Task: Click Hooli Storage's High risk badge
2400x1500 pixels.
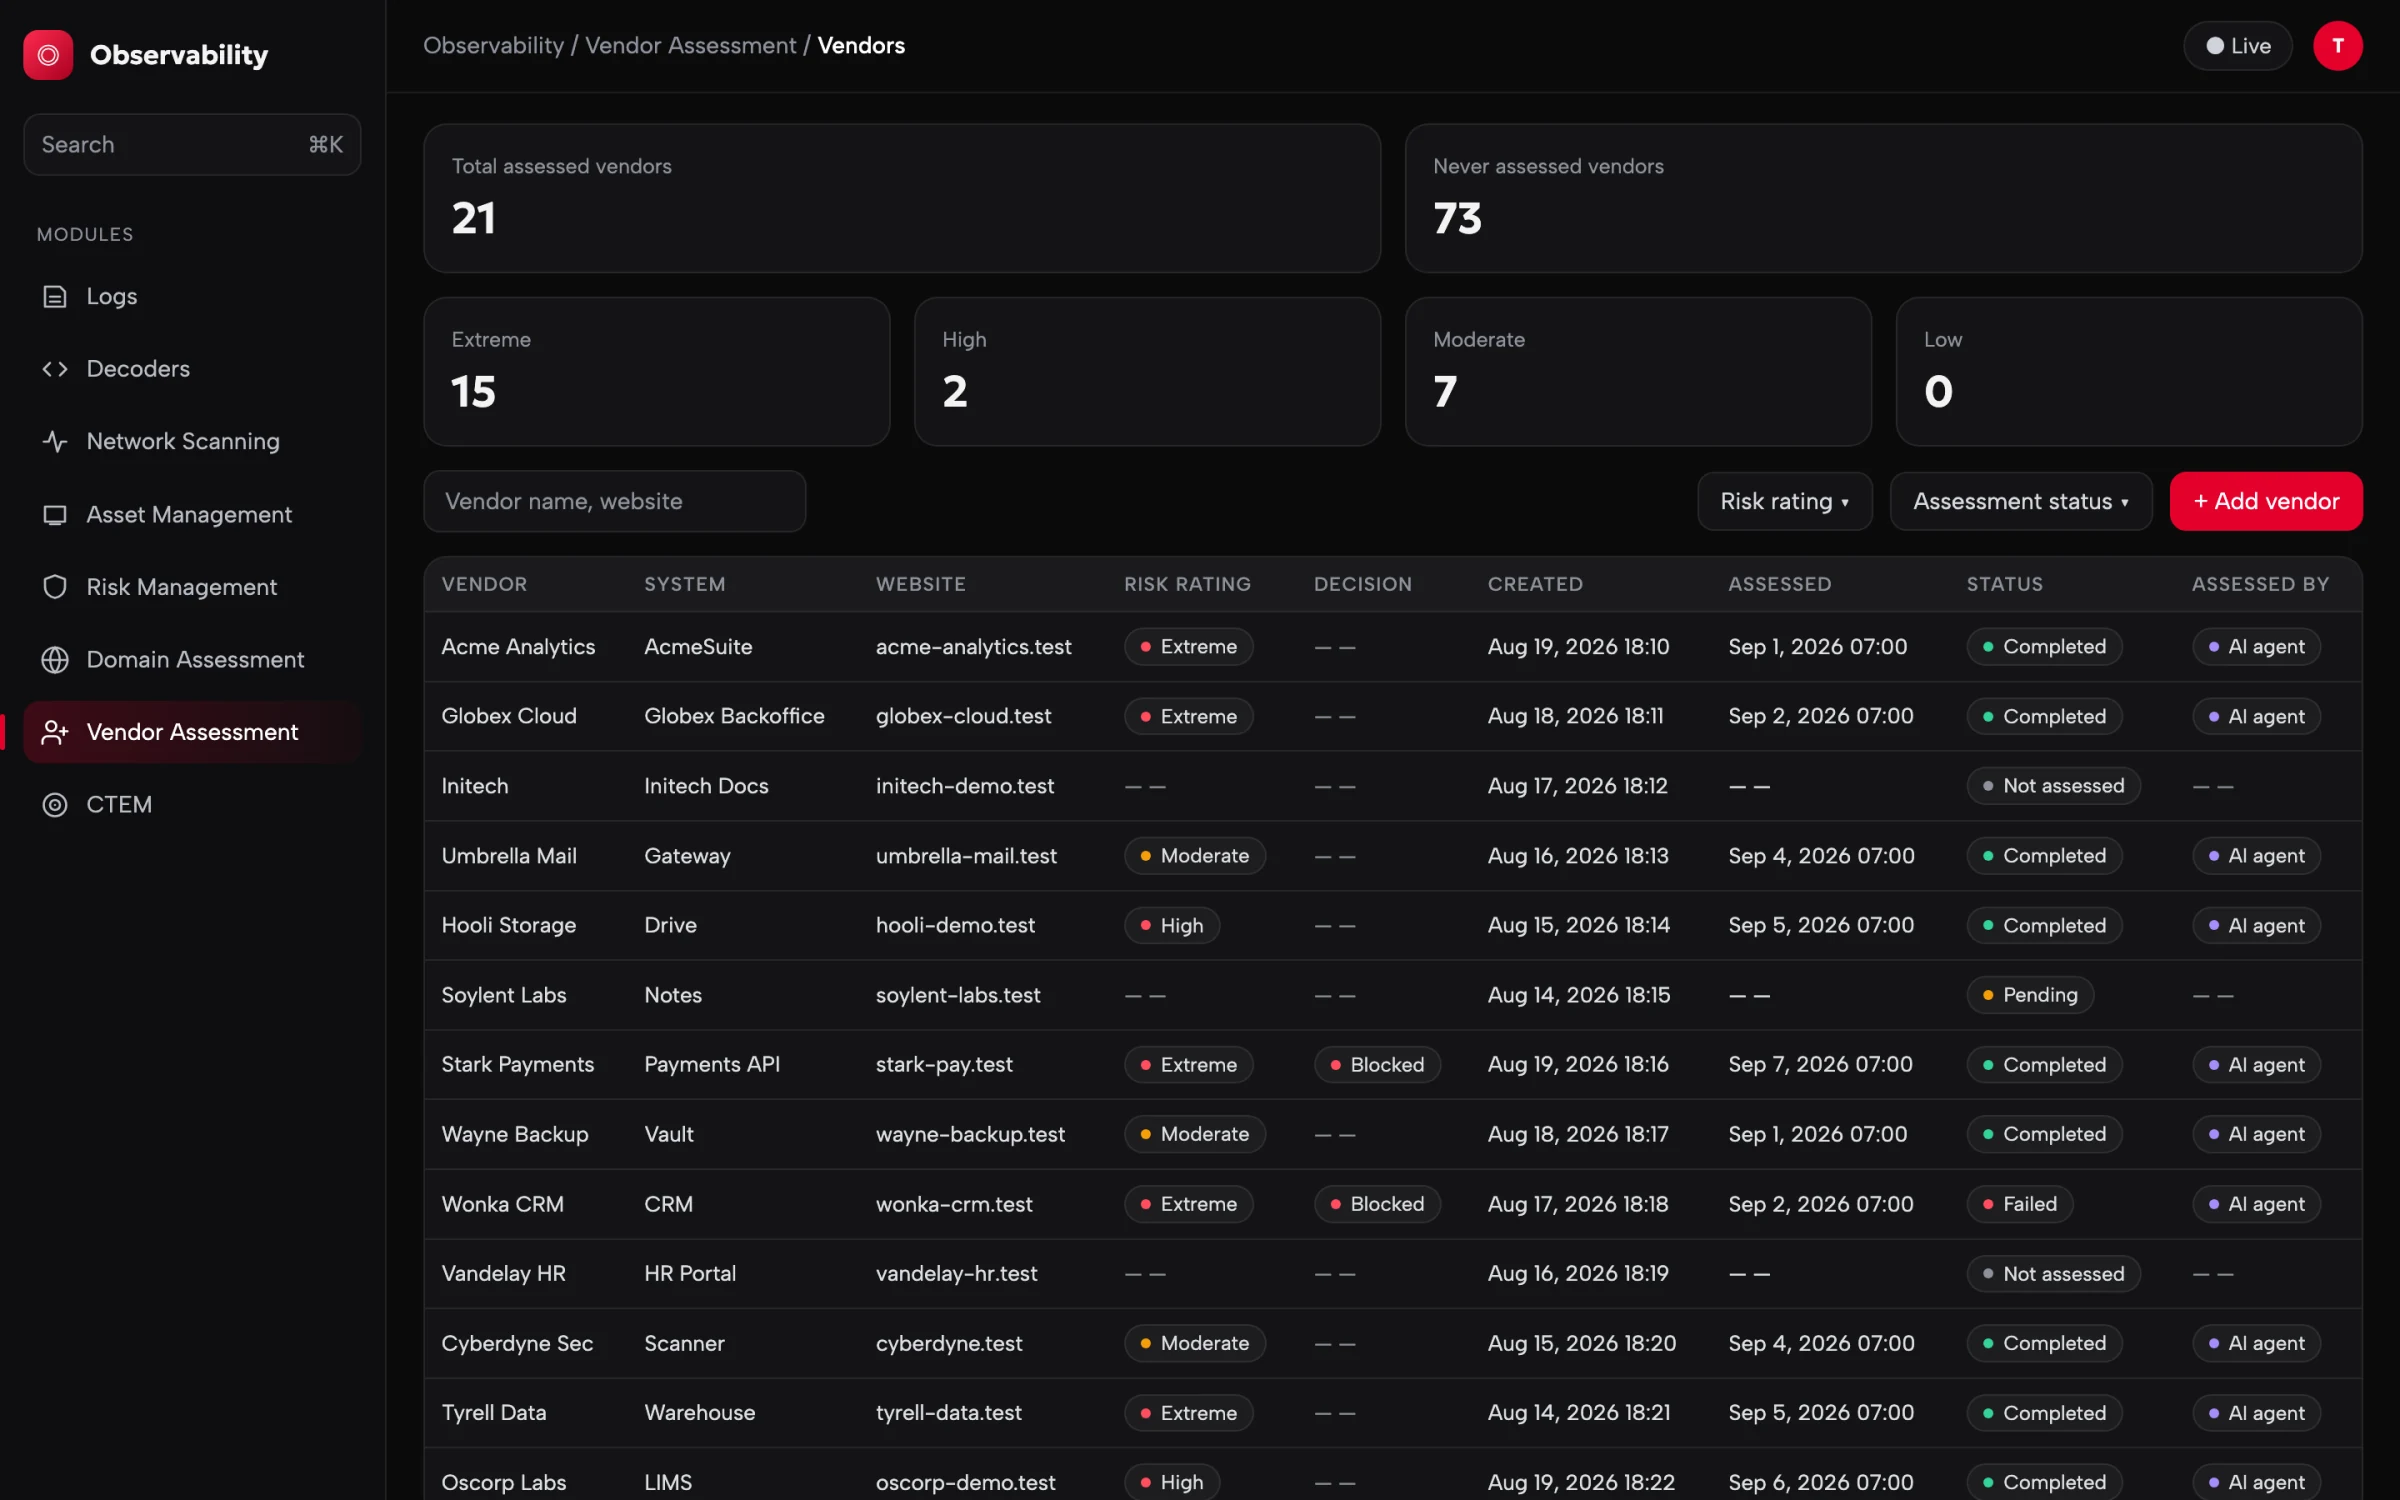Action: (1171, 926)
